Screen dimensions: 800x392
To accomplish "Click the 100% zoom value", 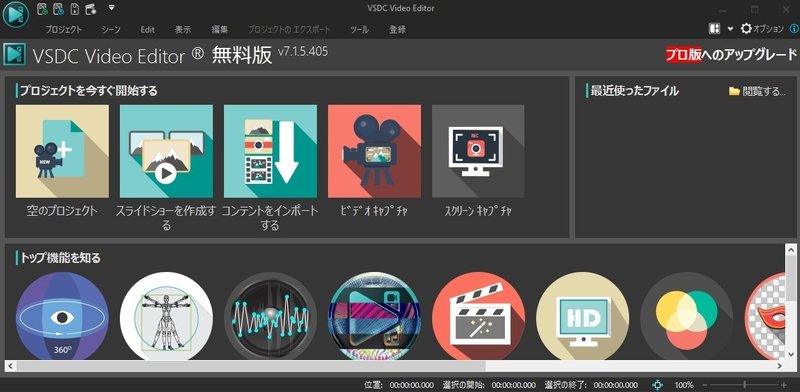I will (x=684, y=385).
